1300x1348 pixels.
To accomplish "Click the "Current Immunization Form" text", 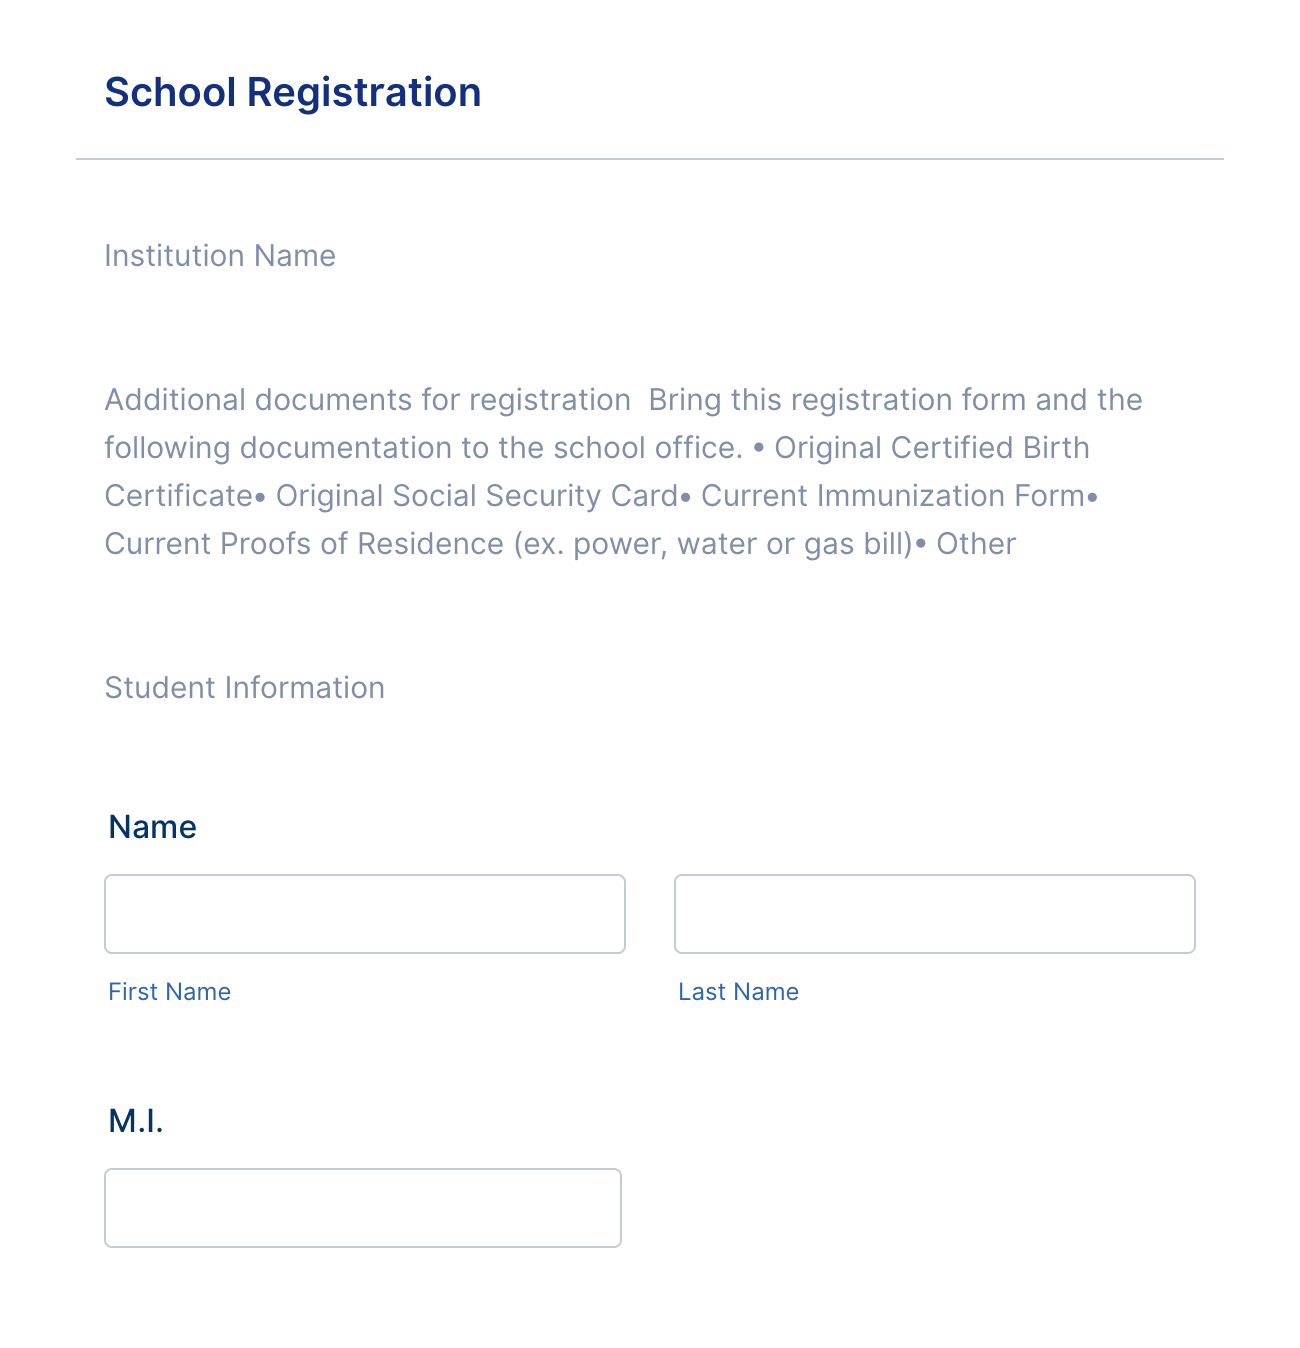I will [892, 496].
